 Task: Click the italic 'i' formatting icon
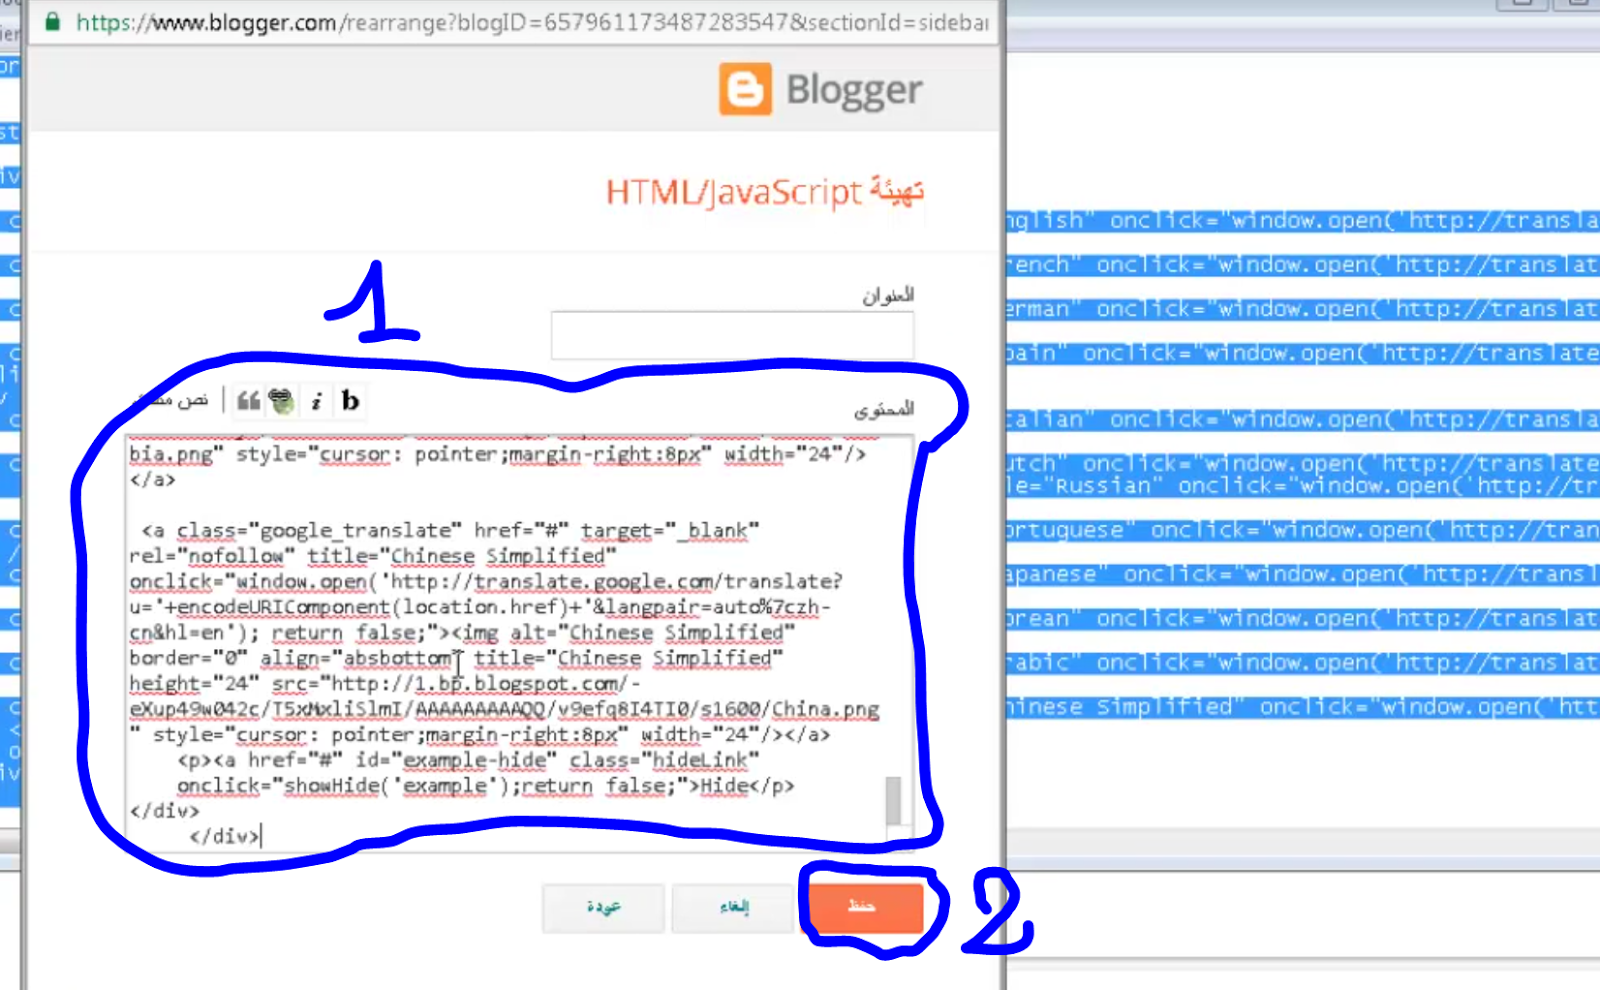click(x=317, y=401)
